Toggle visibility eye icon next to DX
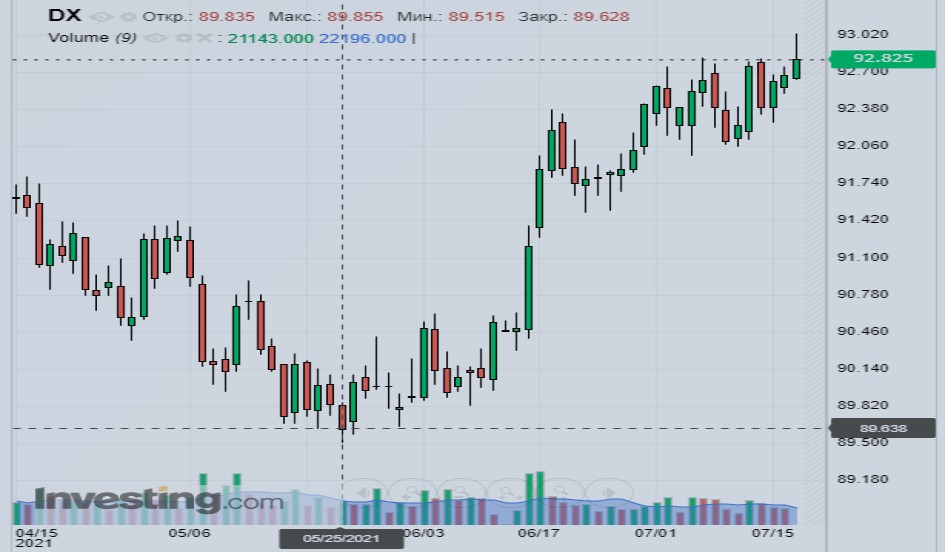The image size is (945, 552). click(101, 17)
